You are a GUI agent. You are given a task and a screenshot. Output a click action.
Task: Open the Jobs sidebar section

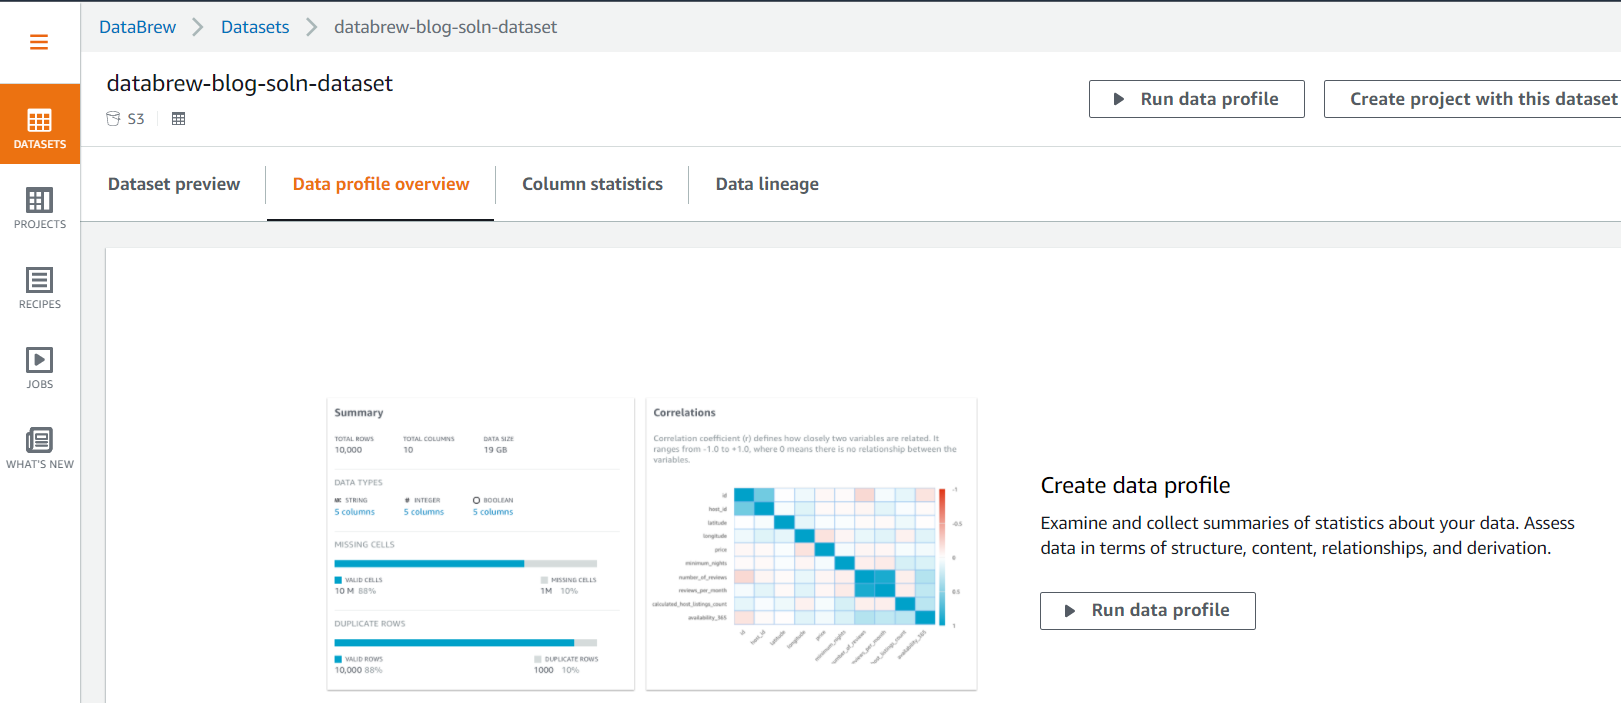(40, 368)
